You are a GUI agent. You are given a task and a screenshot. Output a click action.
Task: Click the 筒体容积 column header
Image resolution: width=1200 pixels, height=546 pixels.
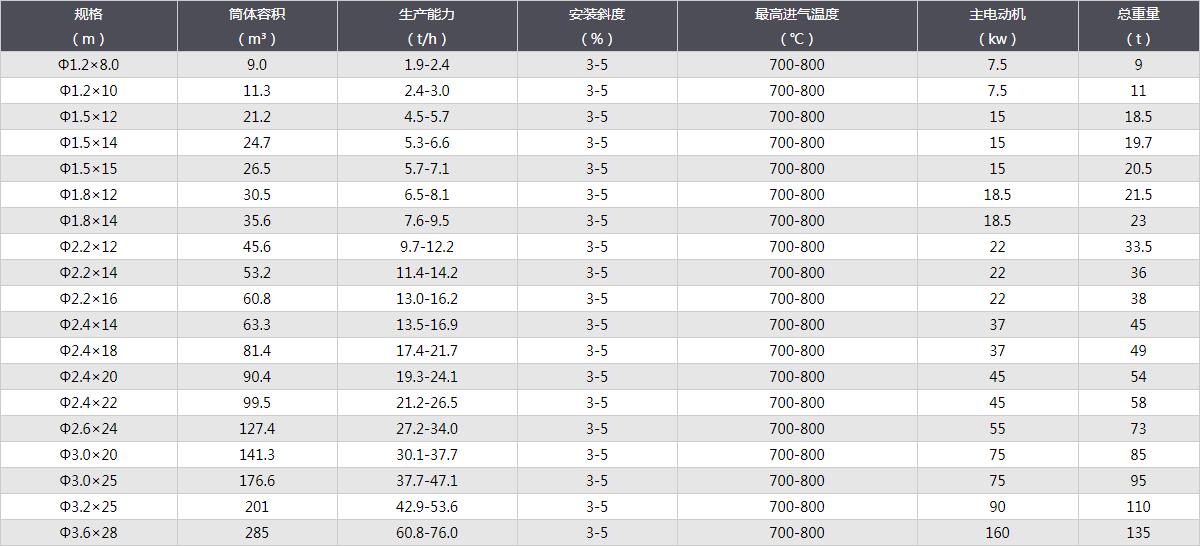tap(257, 26)
